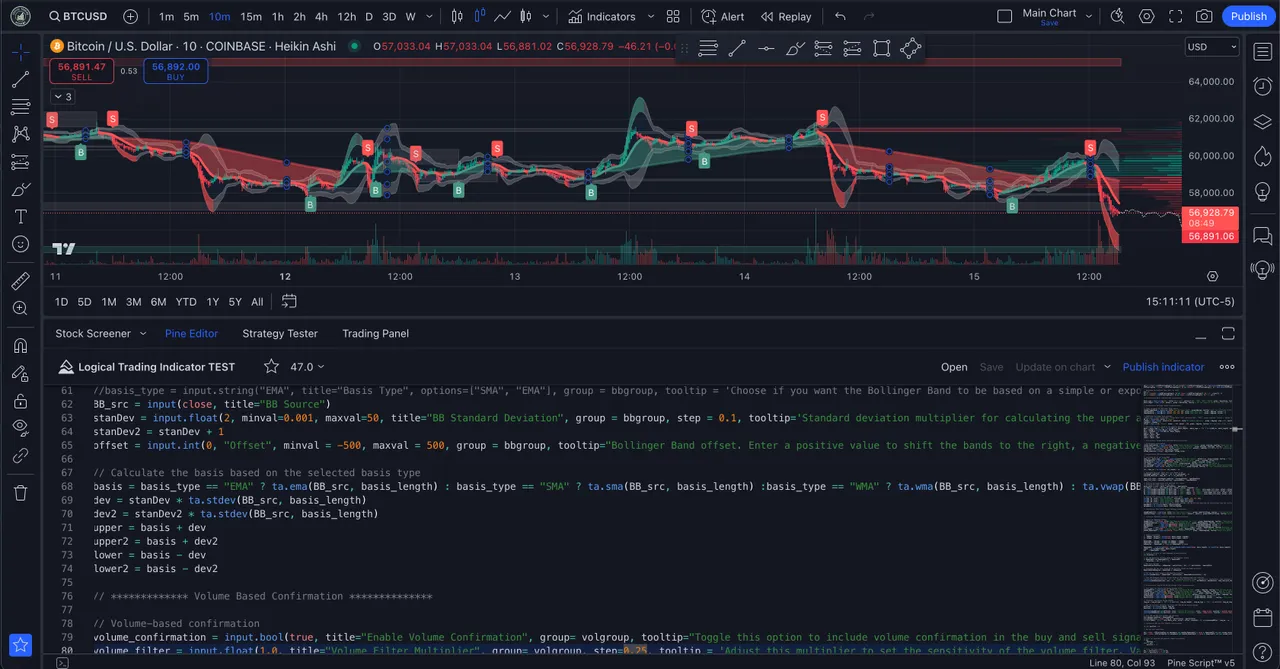
Task: Select the Text tool in left toolbar
Action: [x=20, y=216]
